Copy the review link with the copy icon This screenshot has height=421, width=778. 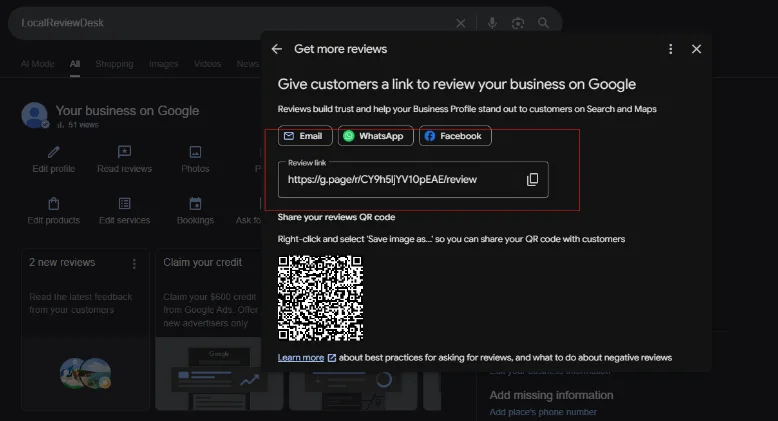click(532, 179)
